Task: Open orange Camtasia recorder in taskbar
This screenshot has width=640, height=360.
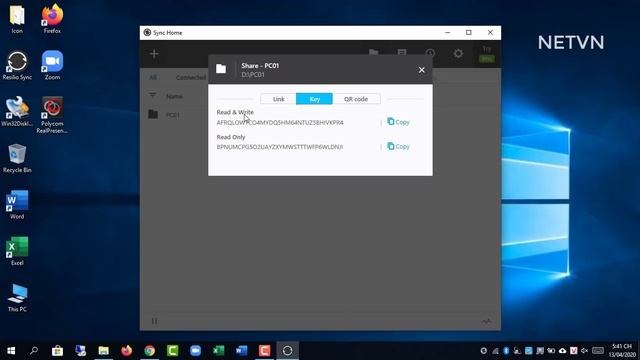Action: tap(264, 351)
